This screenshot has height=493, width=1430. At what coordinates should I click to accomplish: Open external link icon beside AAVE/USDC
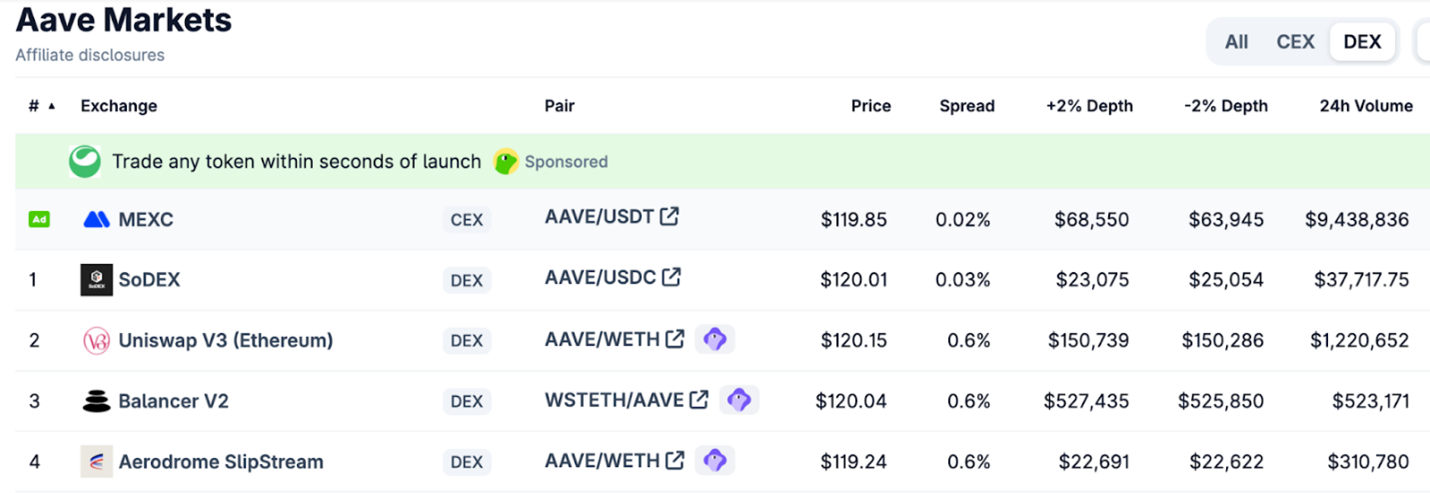671,277
